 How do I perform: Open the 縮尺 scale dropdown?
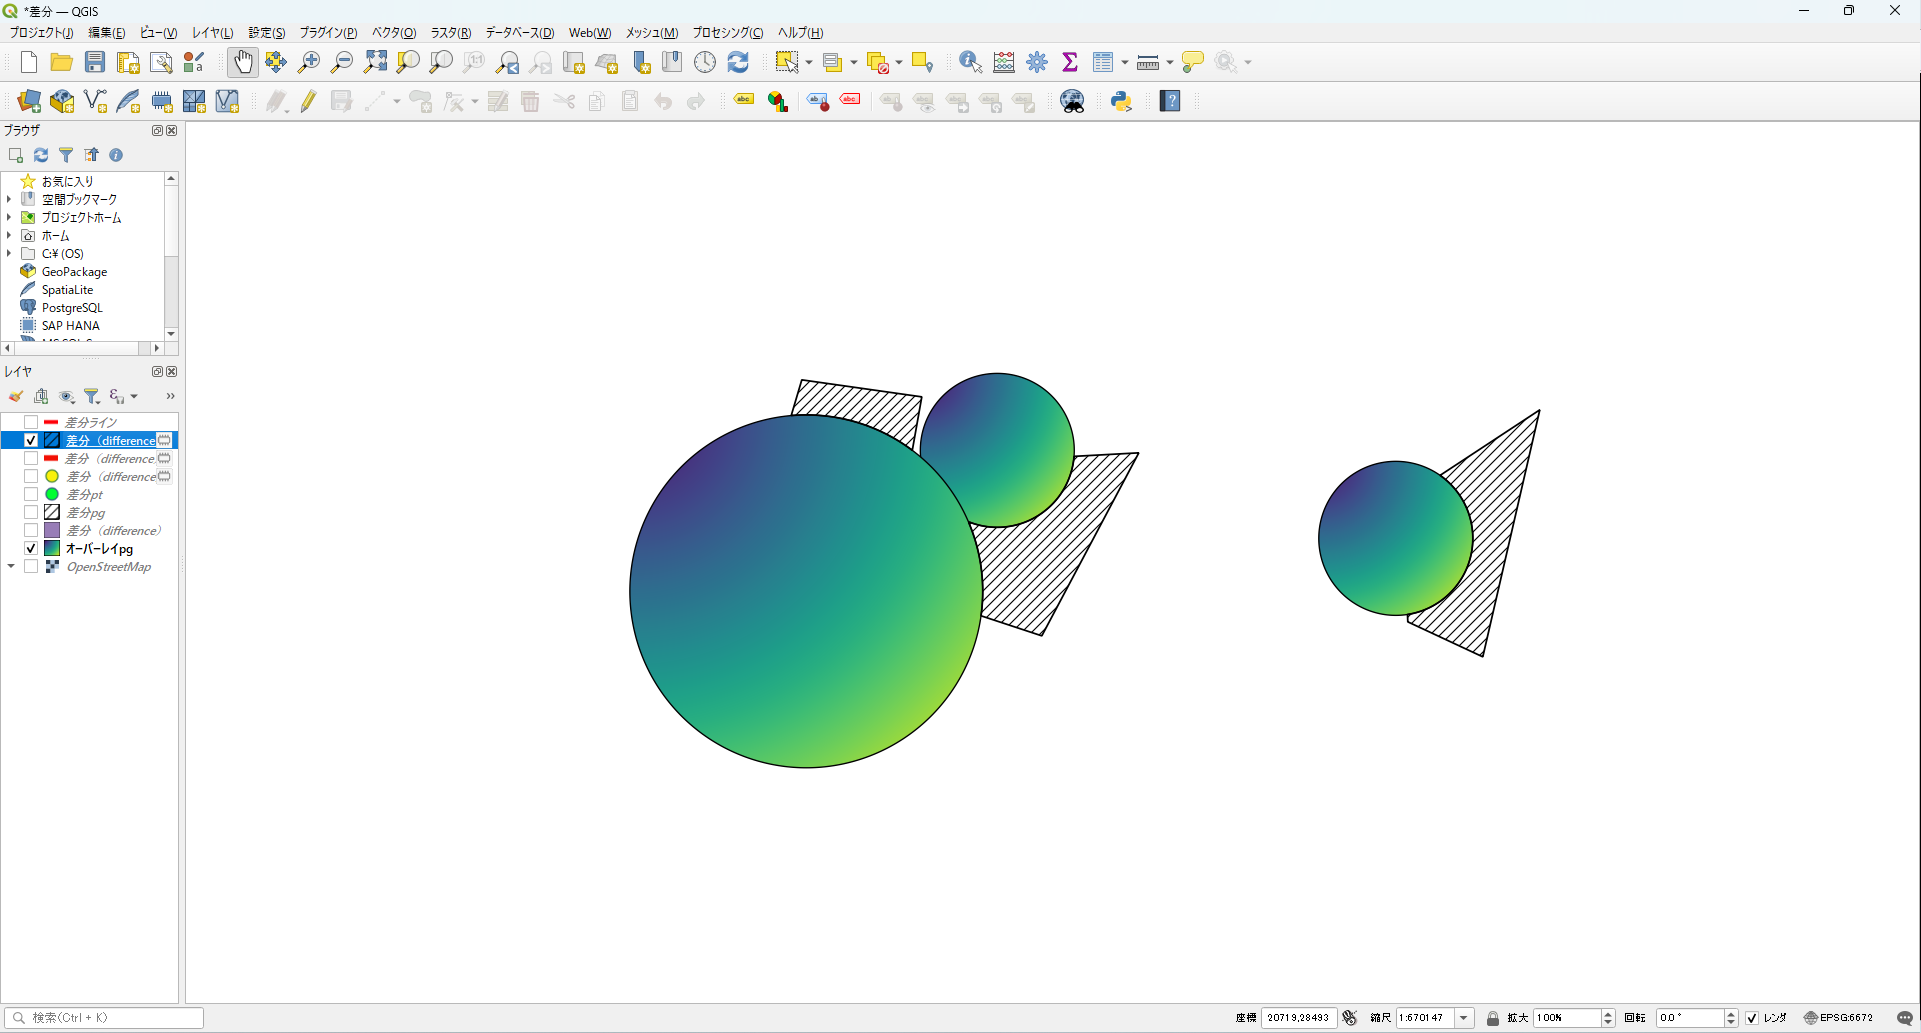pos(1464,1018)
